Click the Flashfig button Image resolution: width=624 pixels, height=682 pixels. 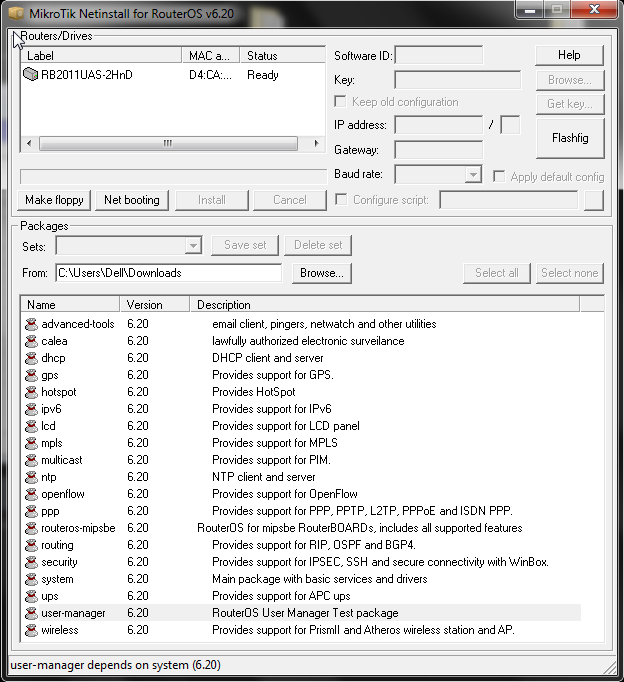tap(570, 138)
